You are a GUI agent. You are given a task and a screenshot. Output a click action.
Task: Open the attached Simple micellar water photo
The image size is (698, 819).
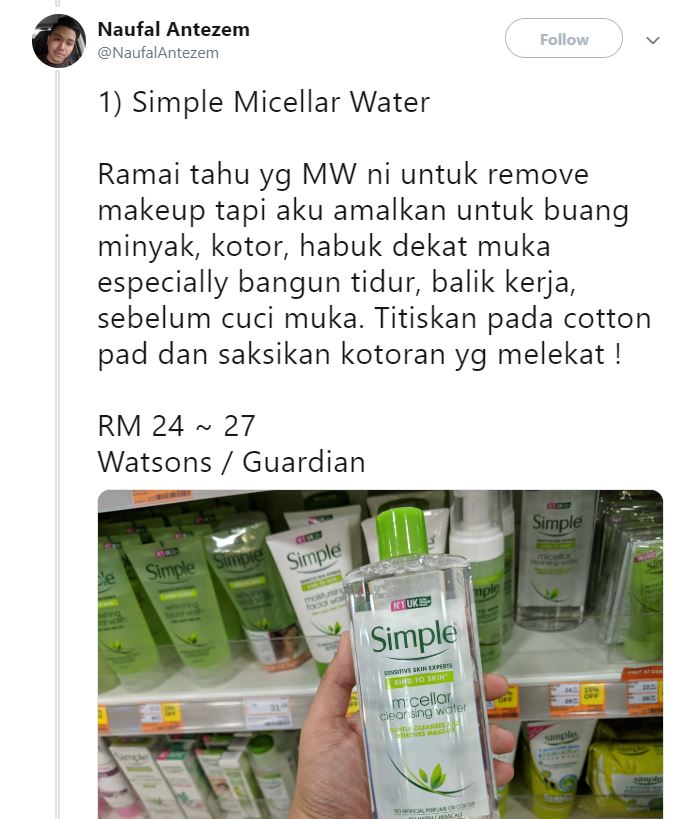pyautogui.click(x=380, y=654)
